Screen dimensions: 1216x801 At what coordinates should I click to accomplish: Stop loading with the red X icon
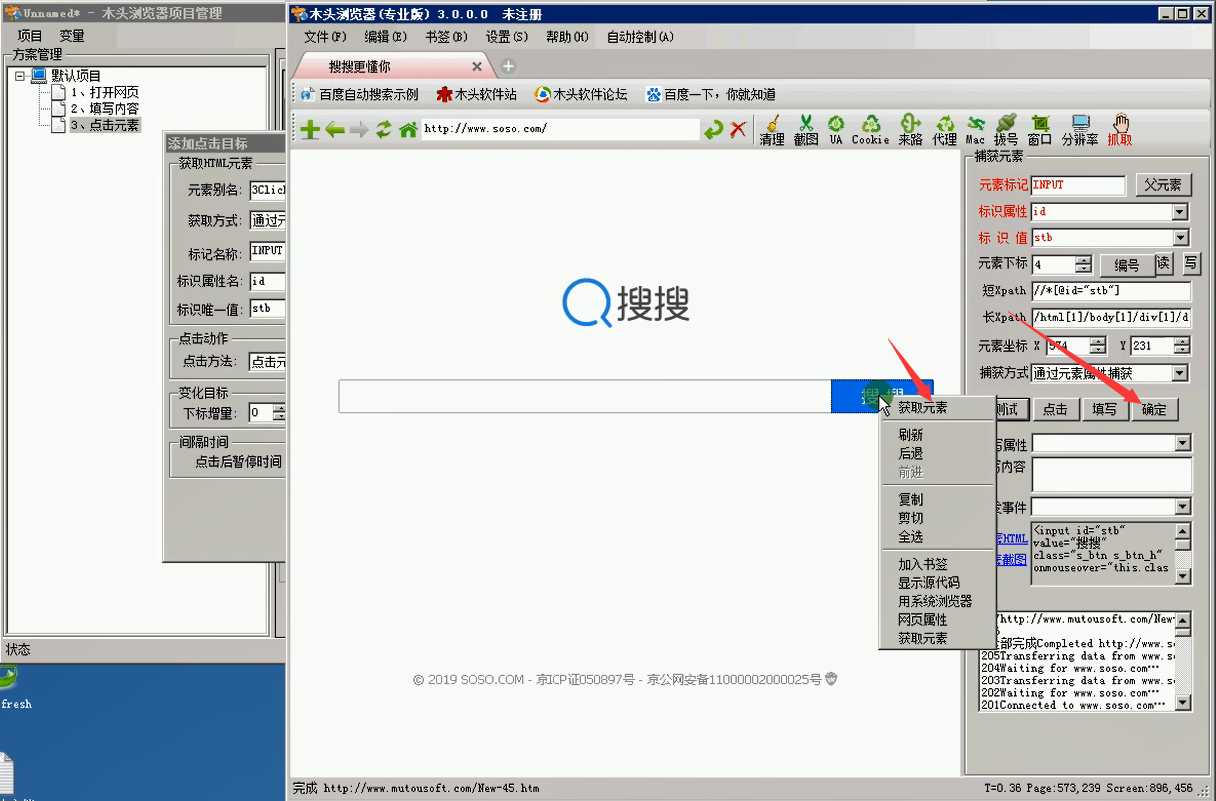(738, 130)
